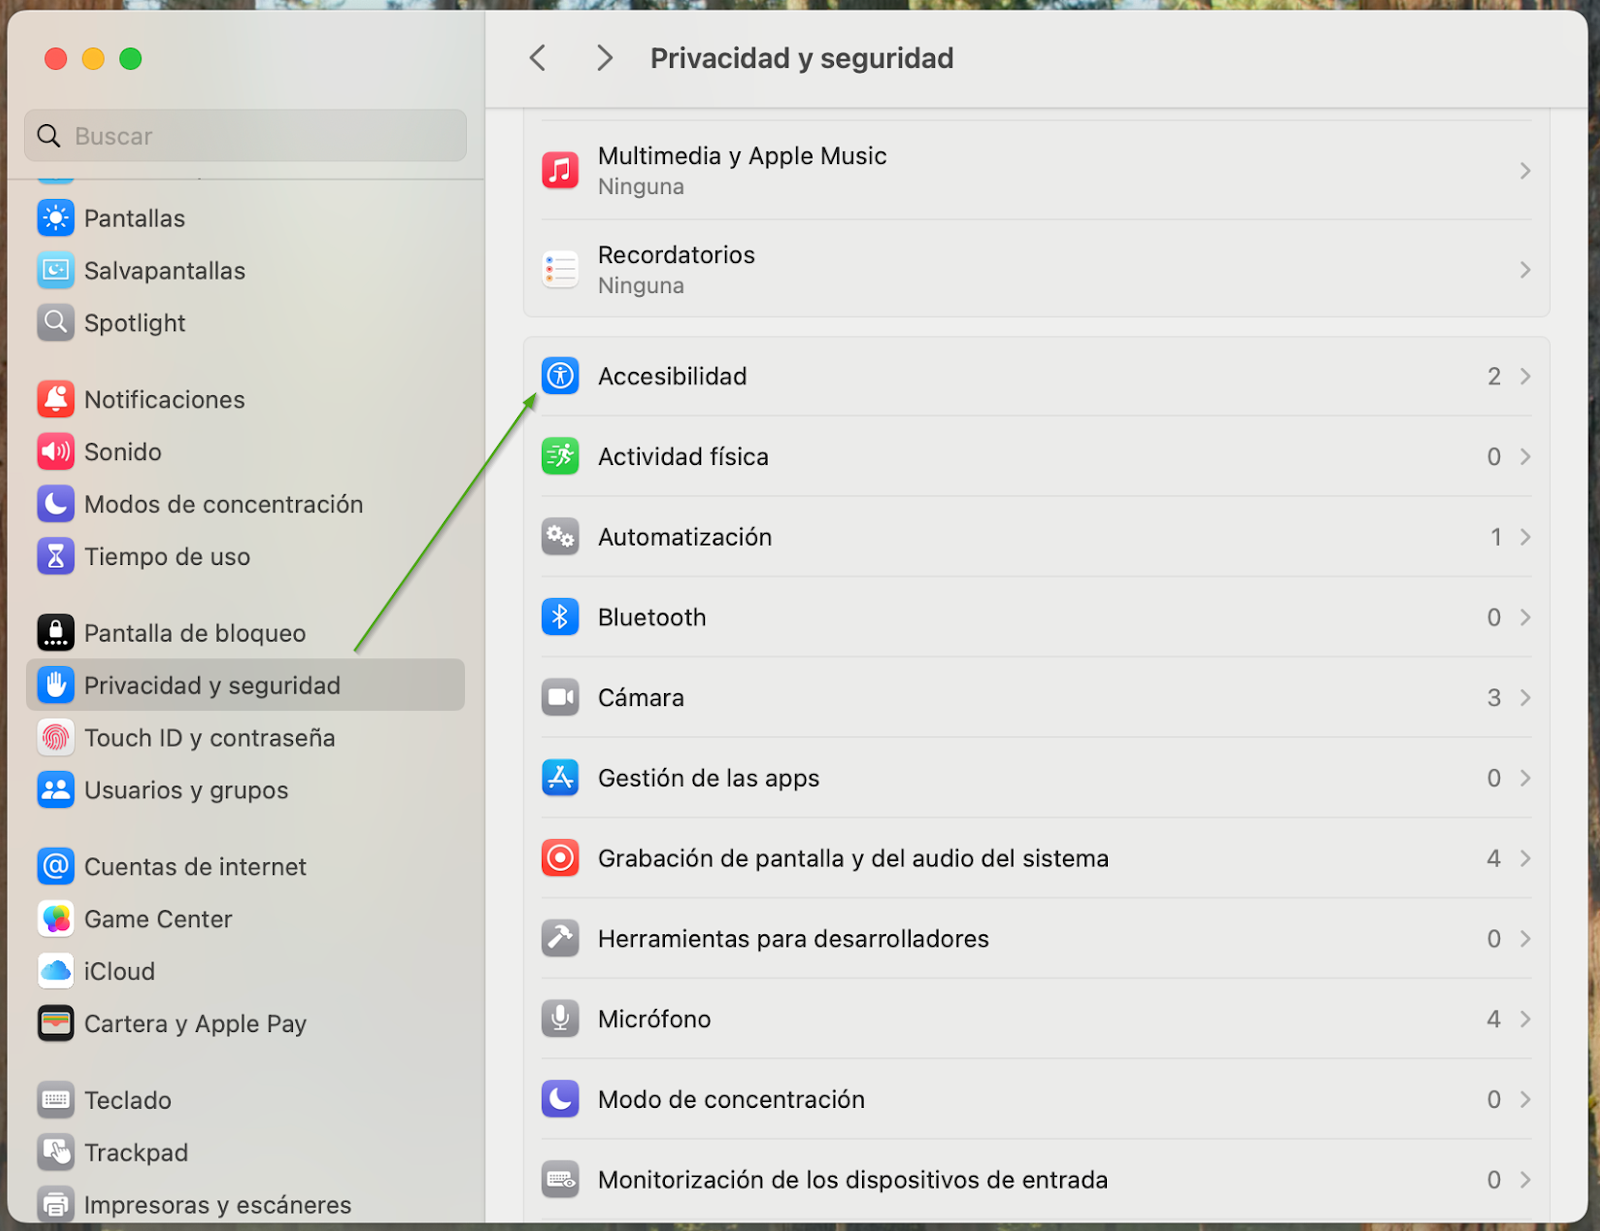1600x1231 pixels.
Task: Go back with the left arrow button
Action: (x=538, y=58)
